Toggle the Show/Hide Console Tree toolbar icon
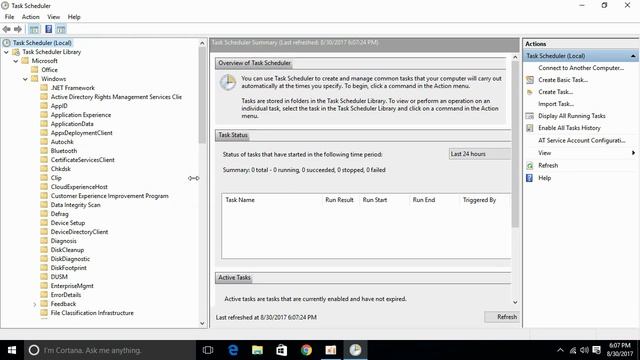 [34, 29]
